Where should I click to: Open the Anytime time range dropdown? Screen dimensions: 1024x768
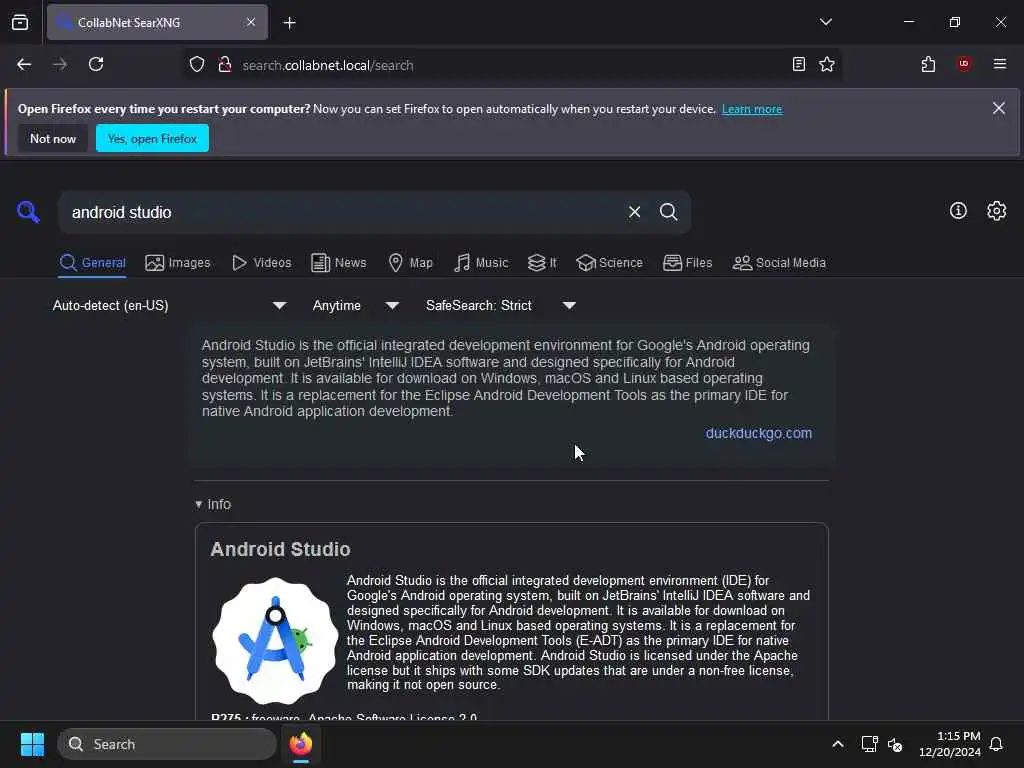click(355, 306)
